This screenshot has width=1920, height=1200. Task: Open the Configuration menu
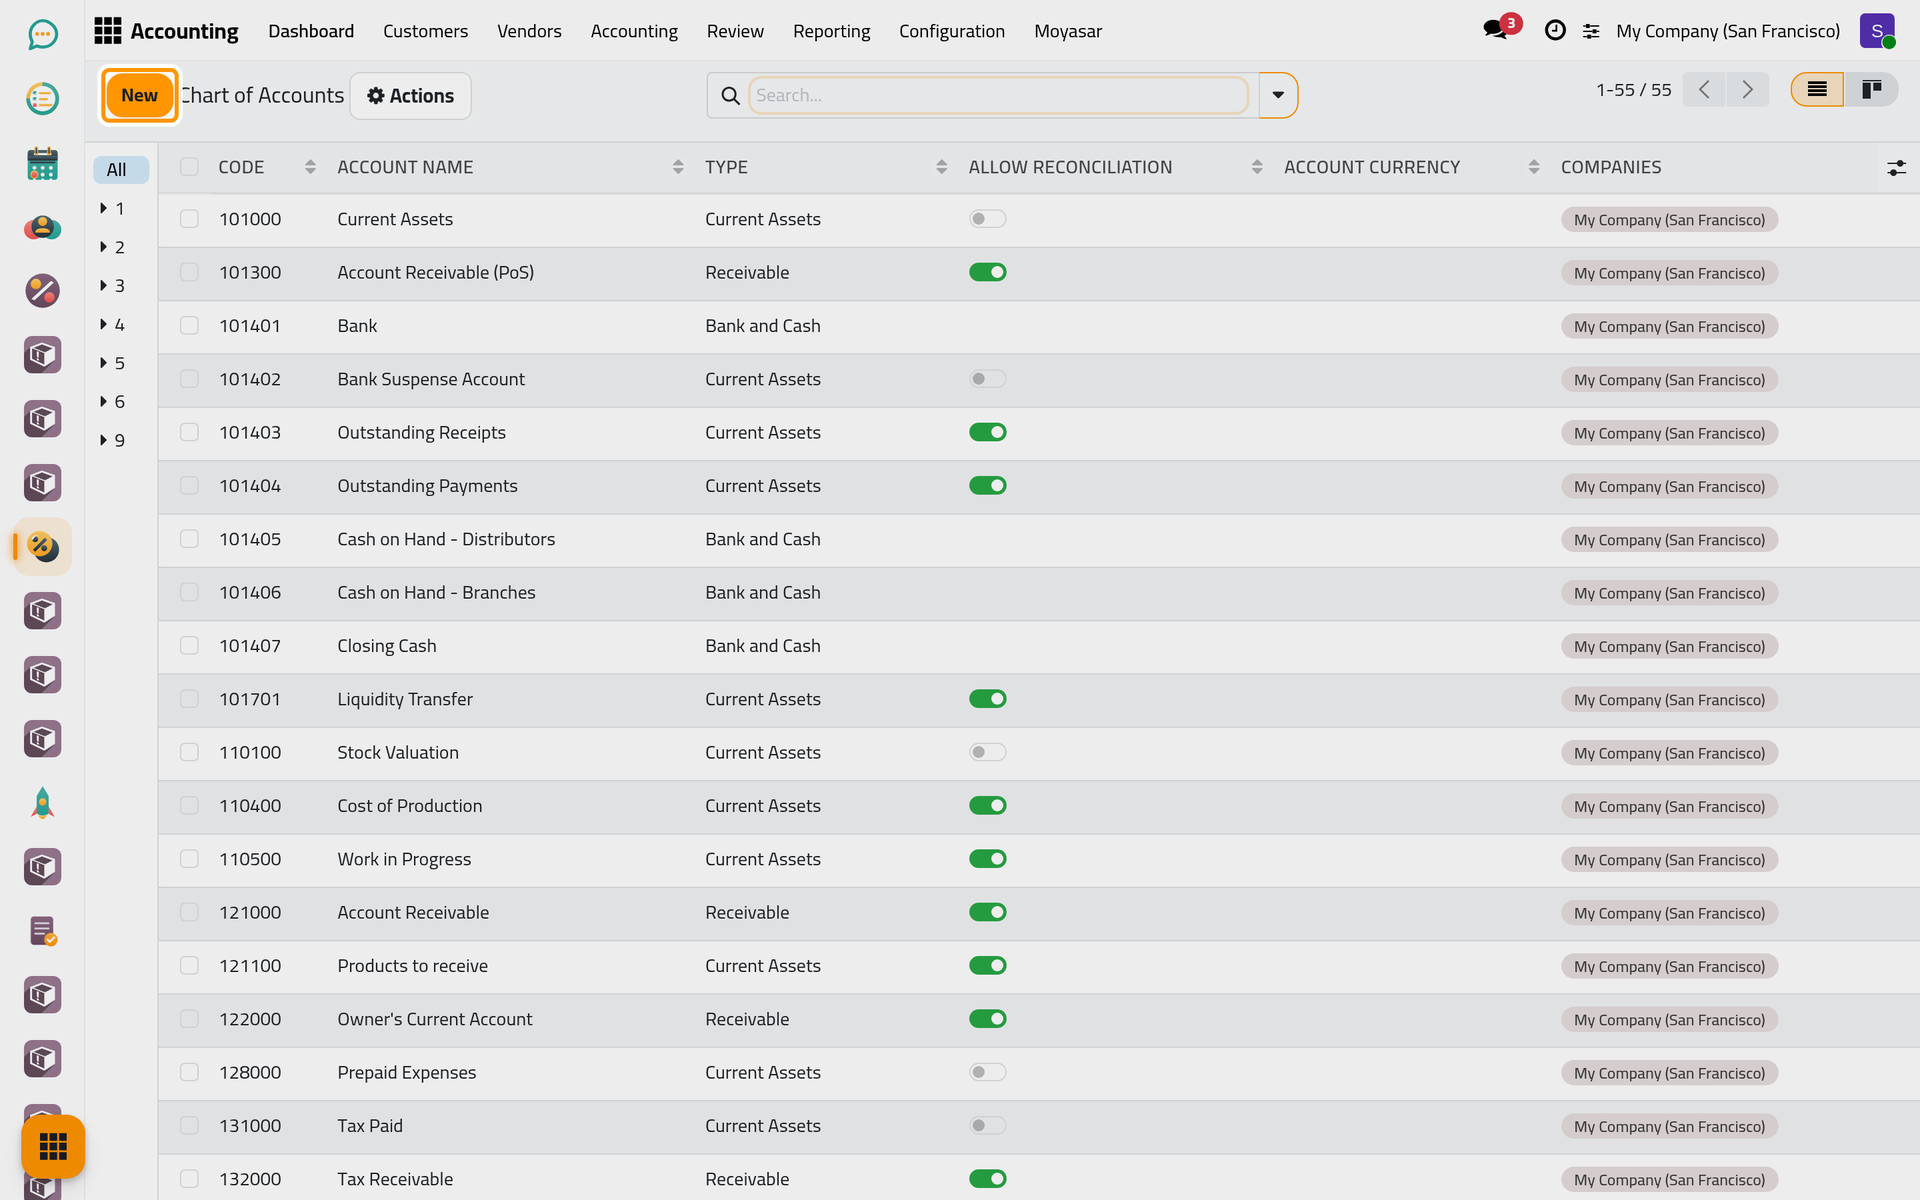951,31
